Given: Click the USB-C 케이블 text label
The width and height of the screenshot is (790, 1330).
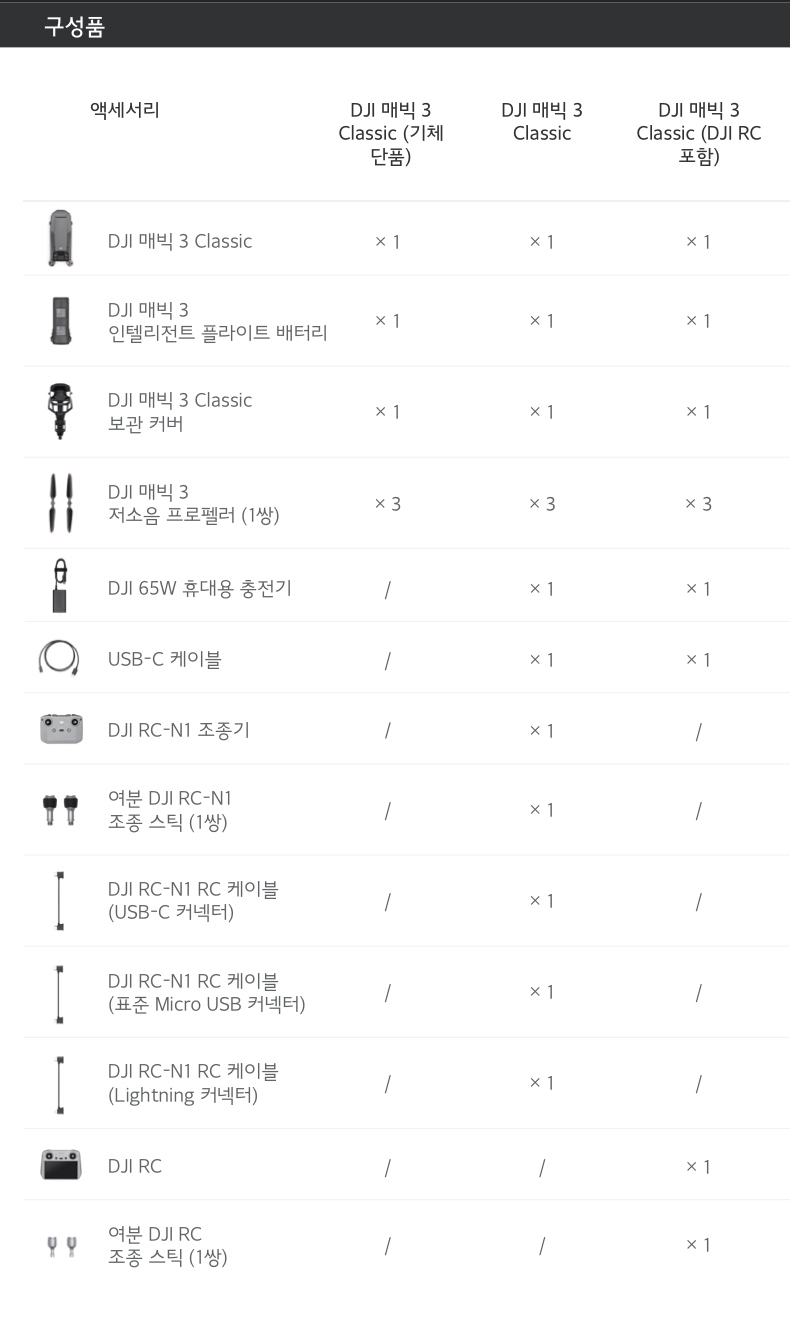Looking at the screenshot, I should 164,659.
